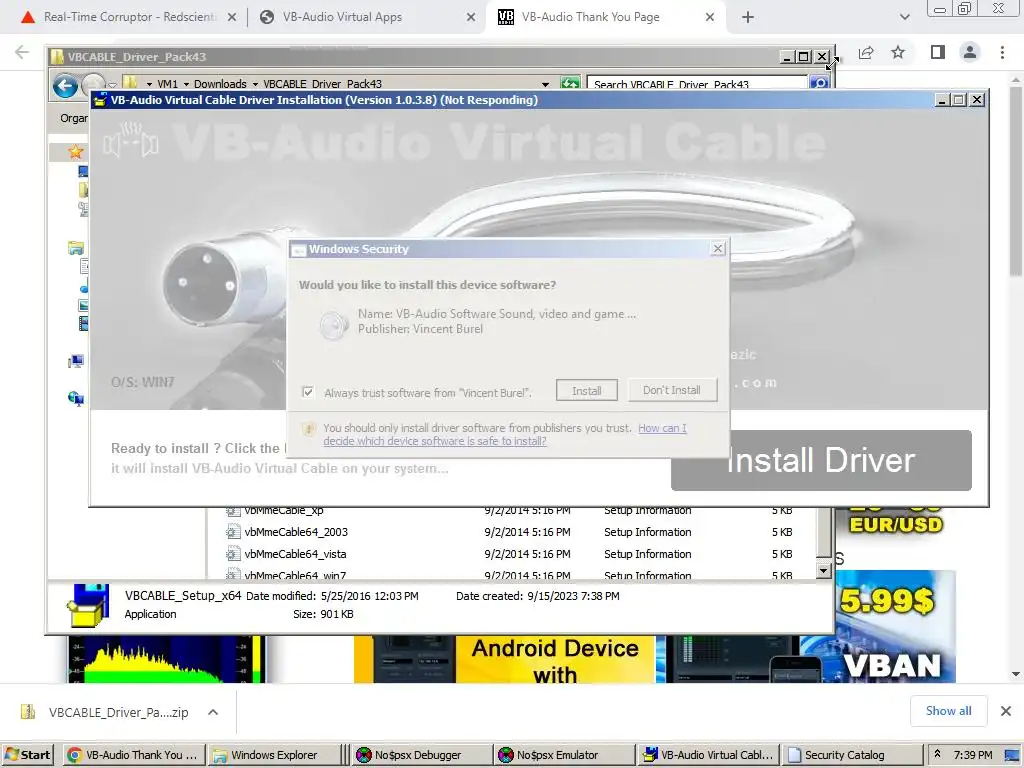Click the taskbar clock 7:39 PM

click(972, 755)
